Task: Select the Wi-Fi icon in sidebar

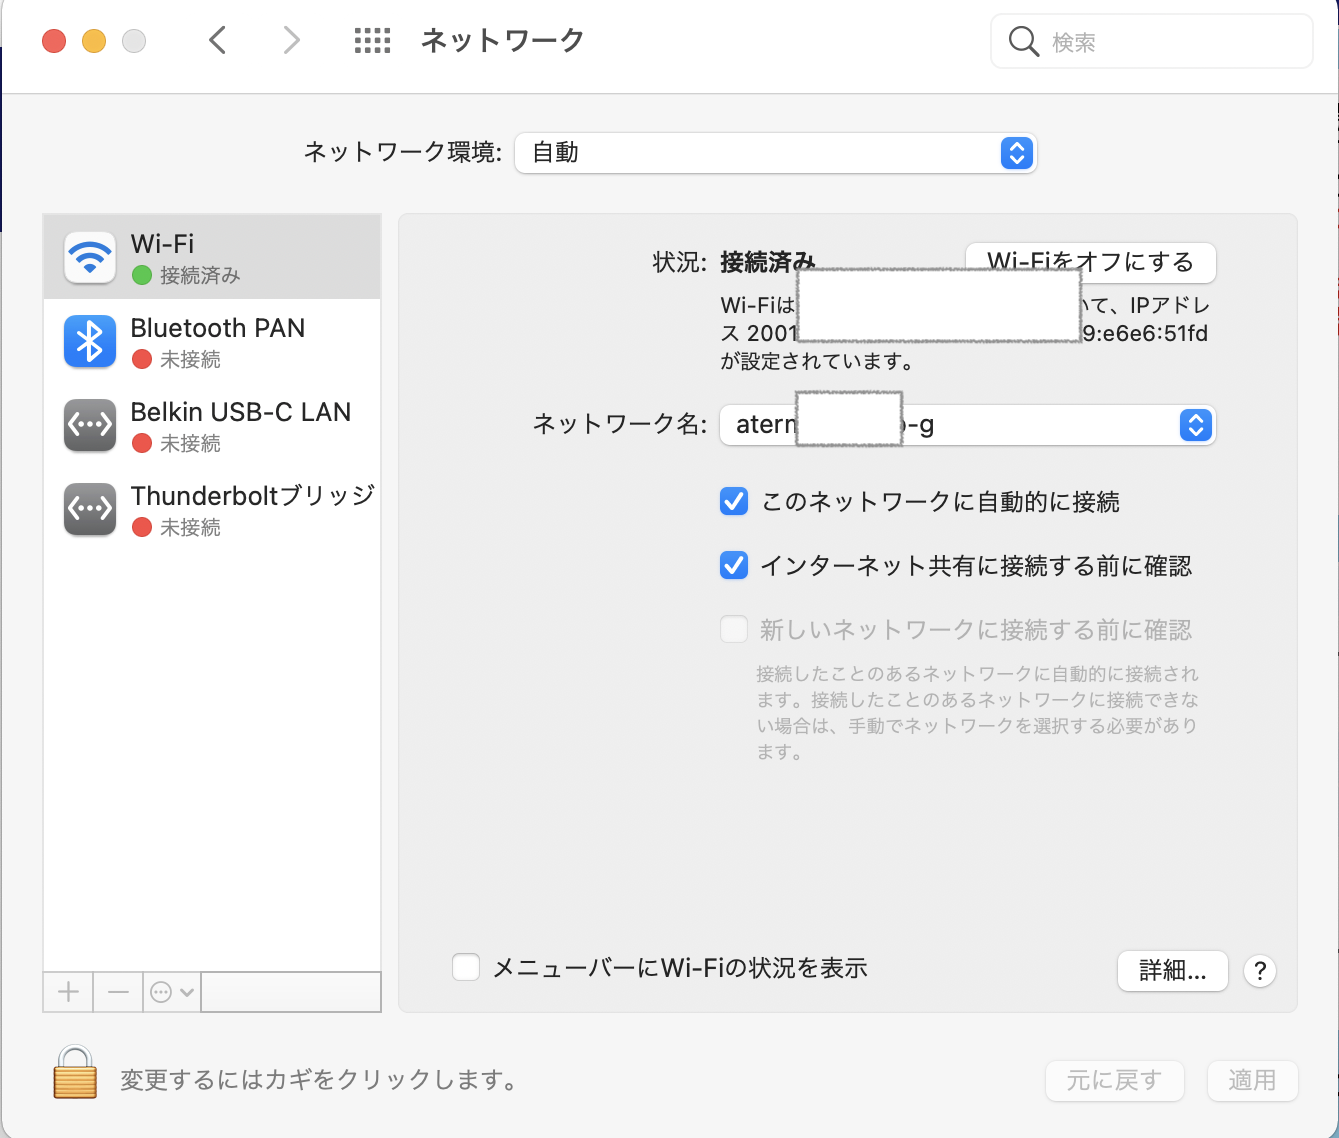Action: pos(90,256)
